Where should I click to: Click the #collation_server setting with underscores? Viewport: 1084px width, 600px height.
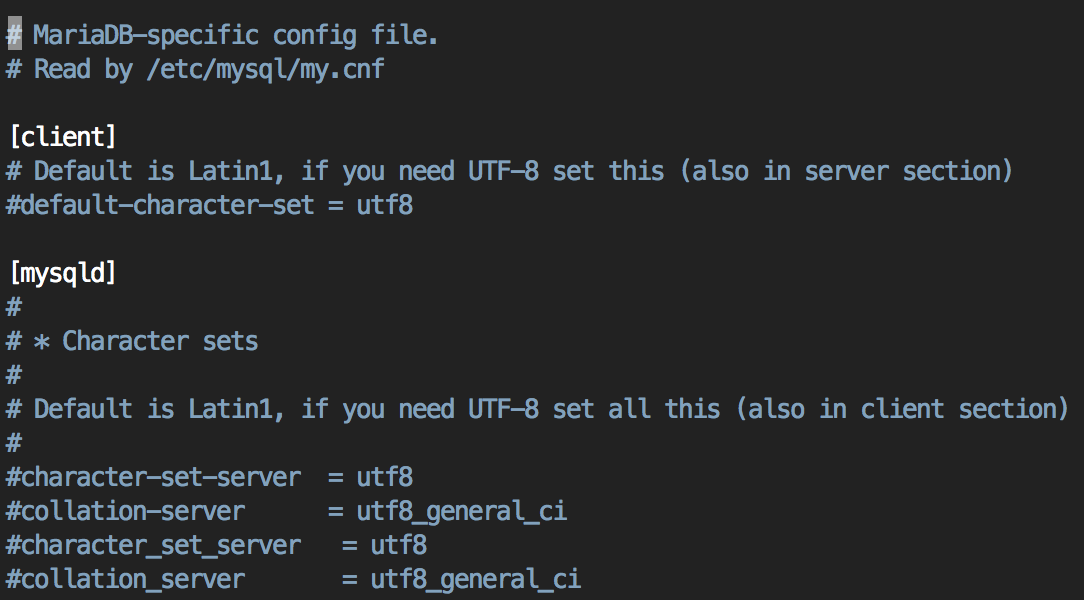click(x=126, y=579)
